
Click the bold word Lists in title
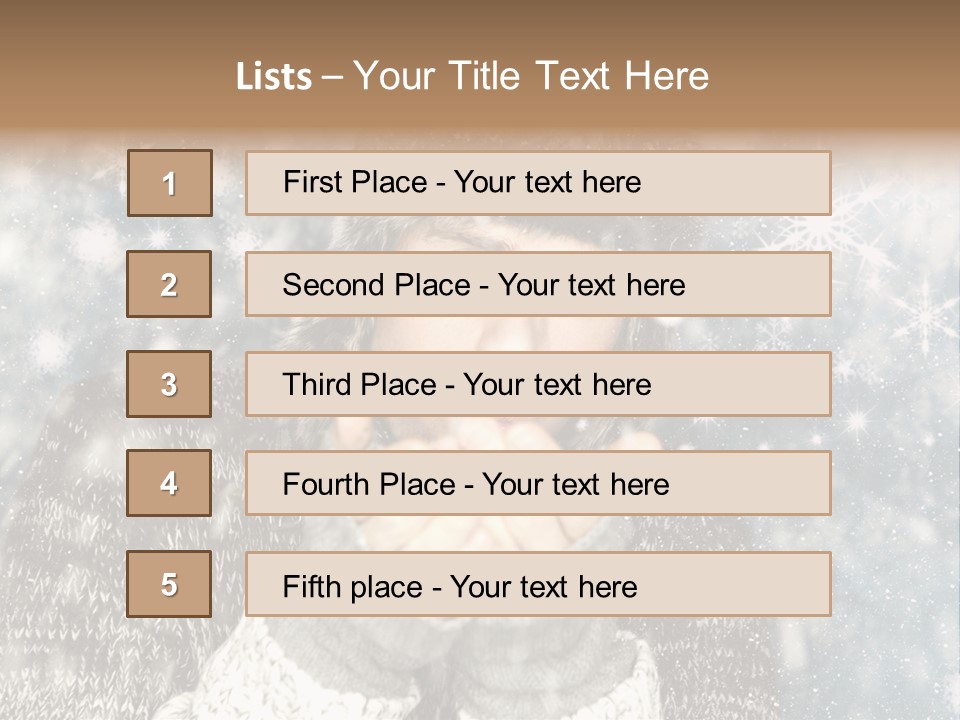[273, 77]
